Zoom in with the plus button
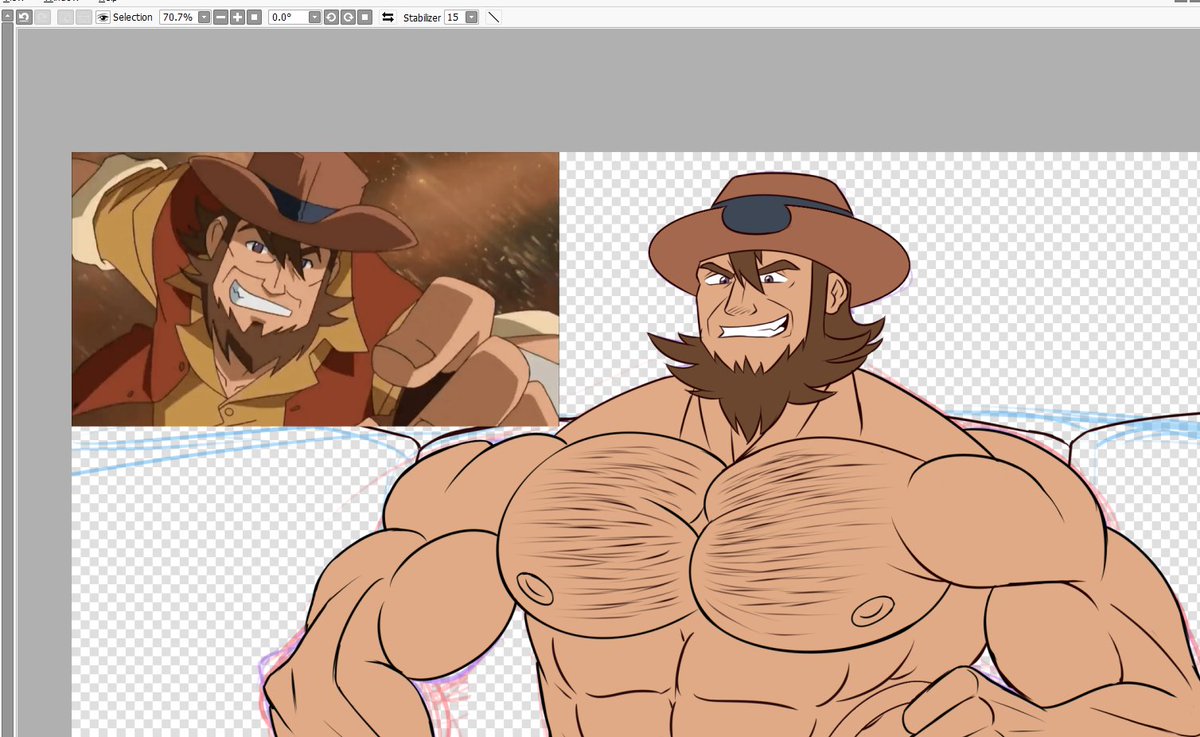This screenshot has width=1200, height=737. tap(237, 17)
